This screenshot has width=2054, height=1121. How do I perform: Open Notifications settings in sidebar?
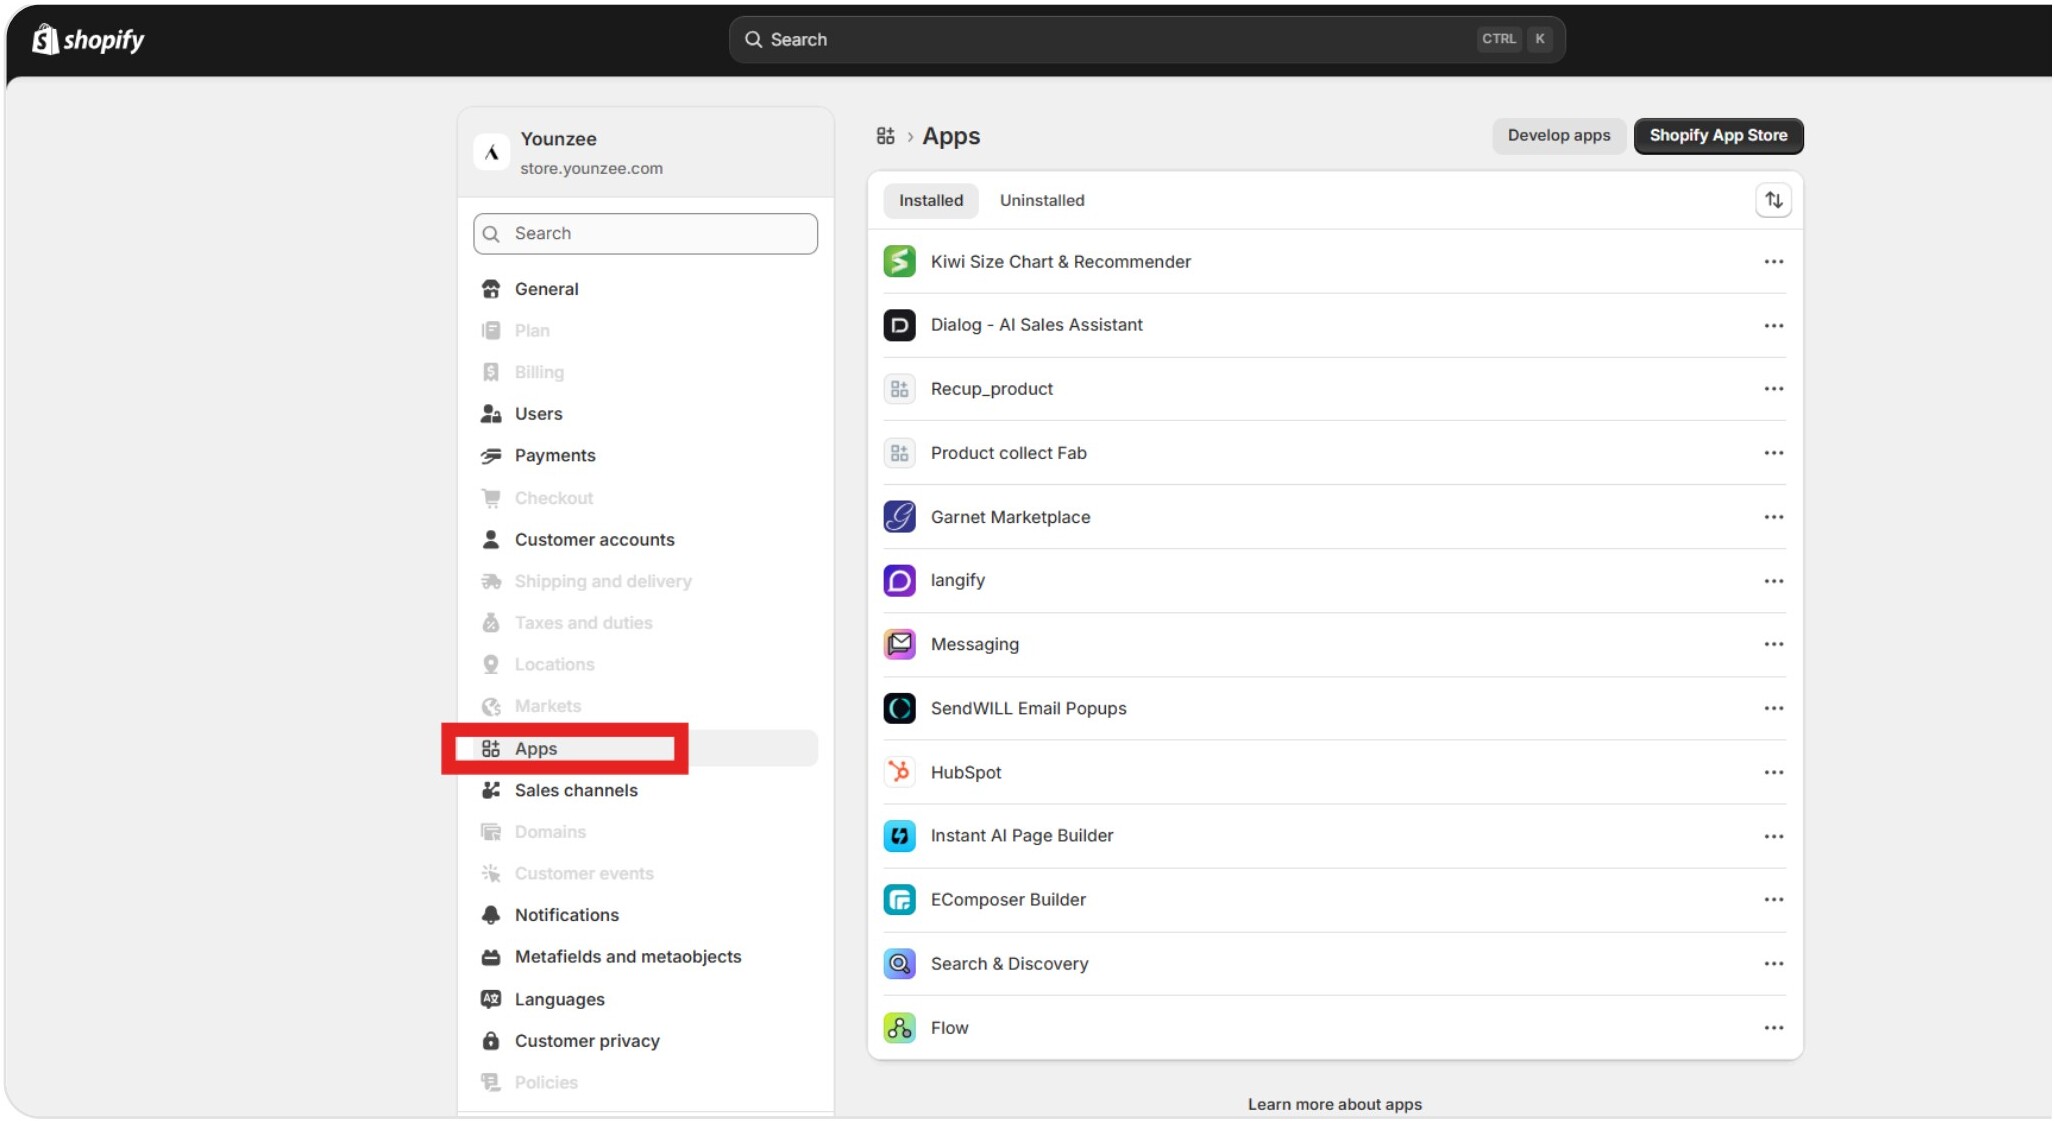click(645, 915)
